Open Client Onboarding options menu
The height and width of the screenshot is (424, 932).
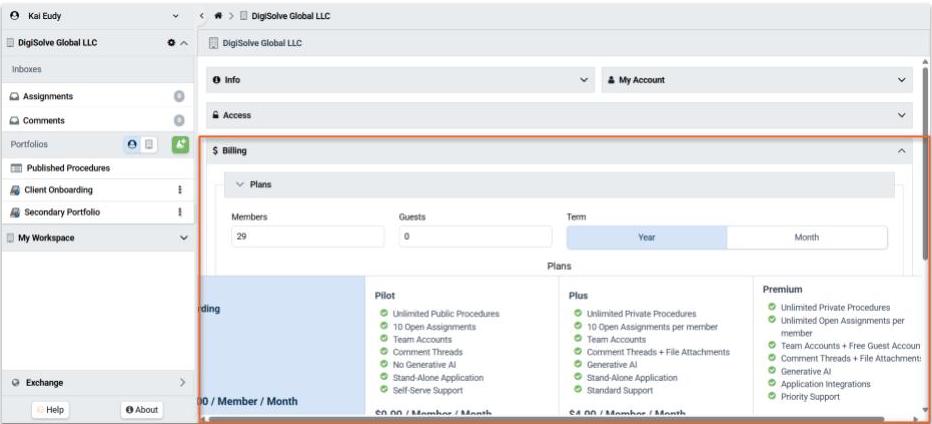click(180, 190)
